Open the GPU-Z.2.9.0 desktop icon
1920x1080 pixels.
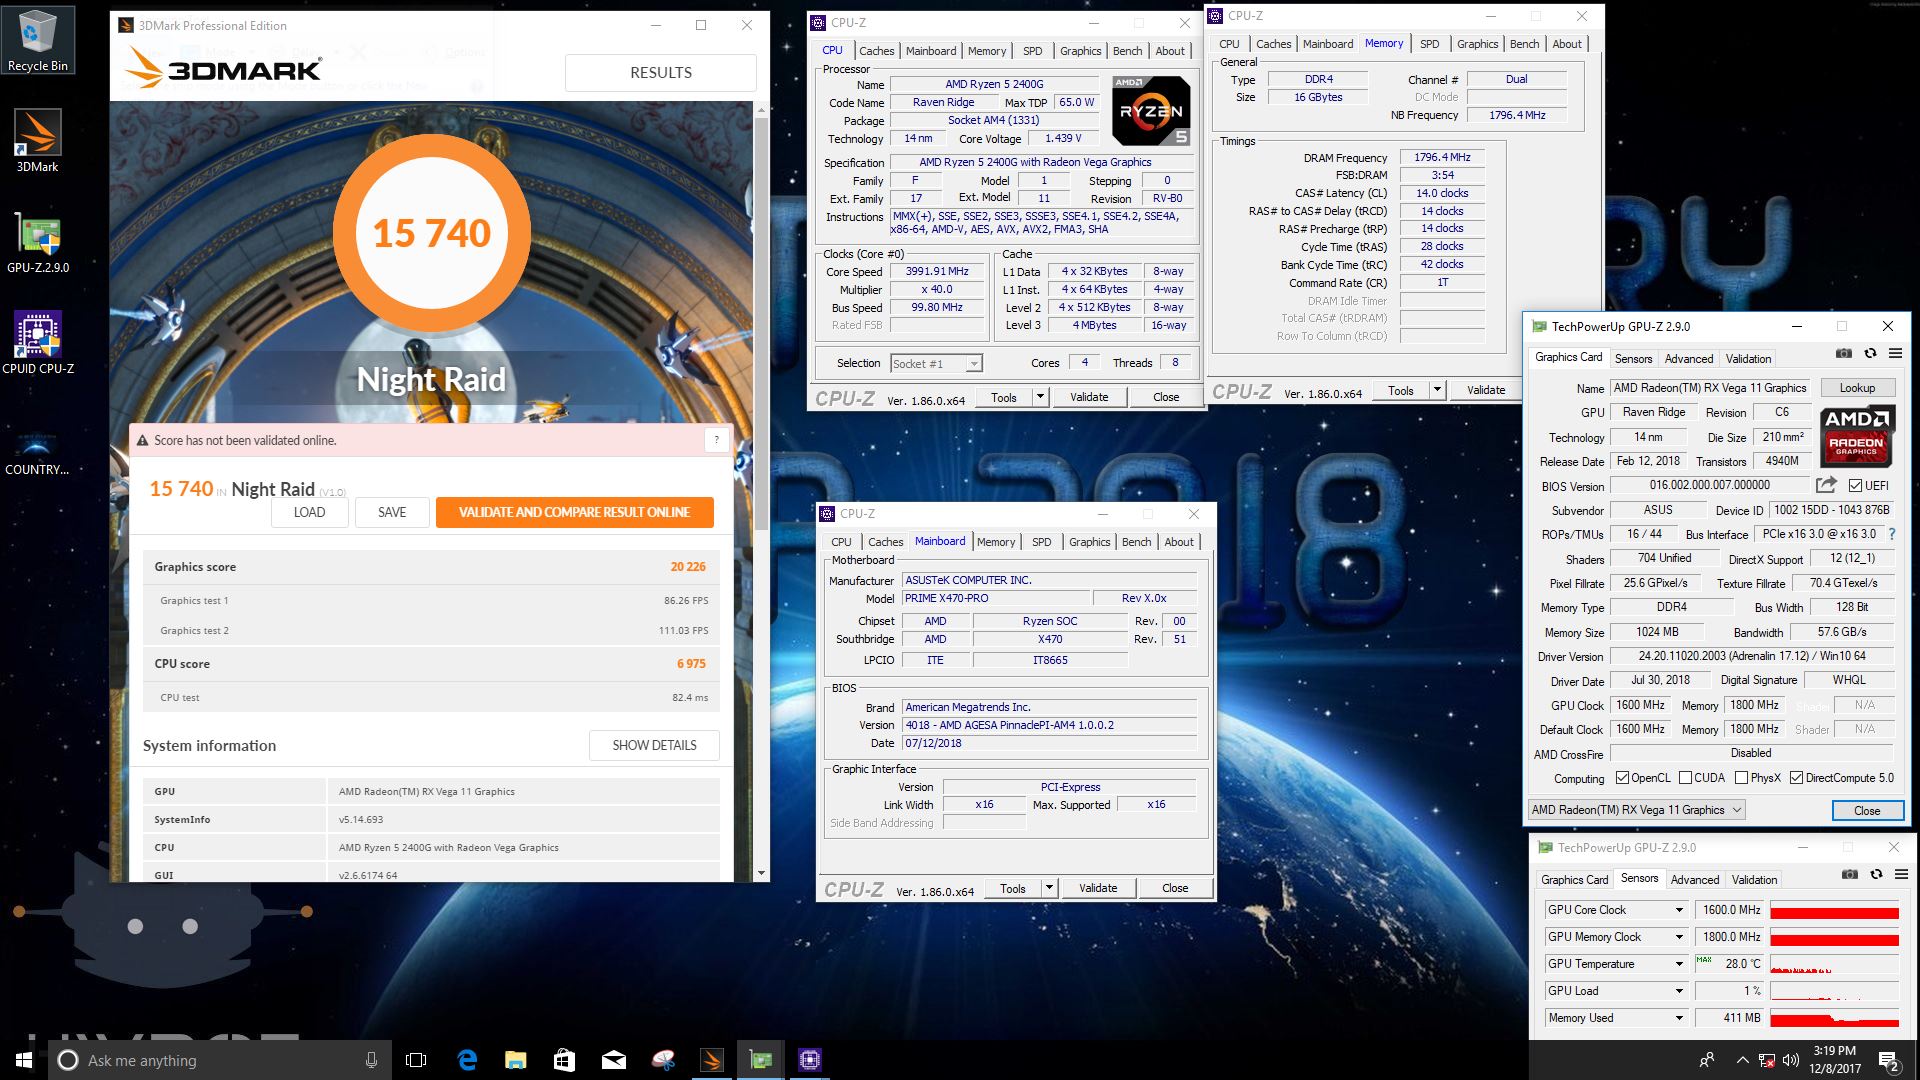tap(38, 243)
